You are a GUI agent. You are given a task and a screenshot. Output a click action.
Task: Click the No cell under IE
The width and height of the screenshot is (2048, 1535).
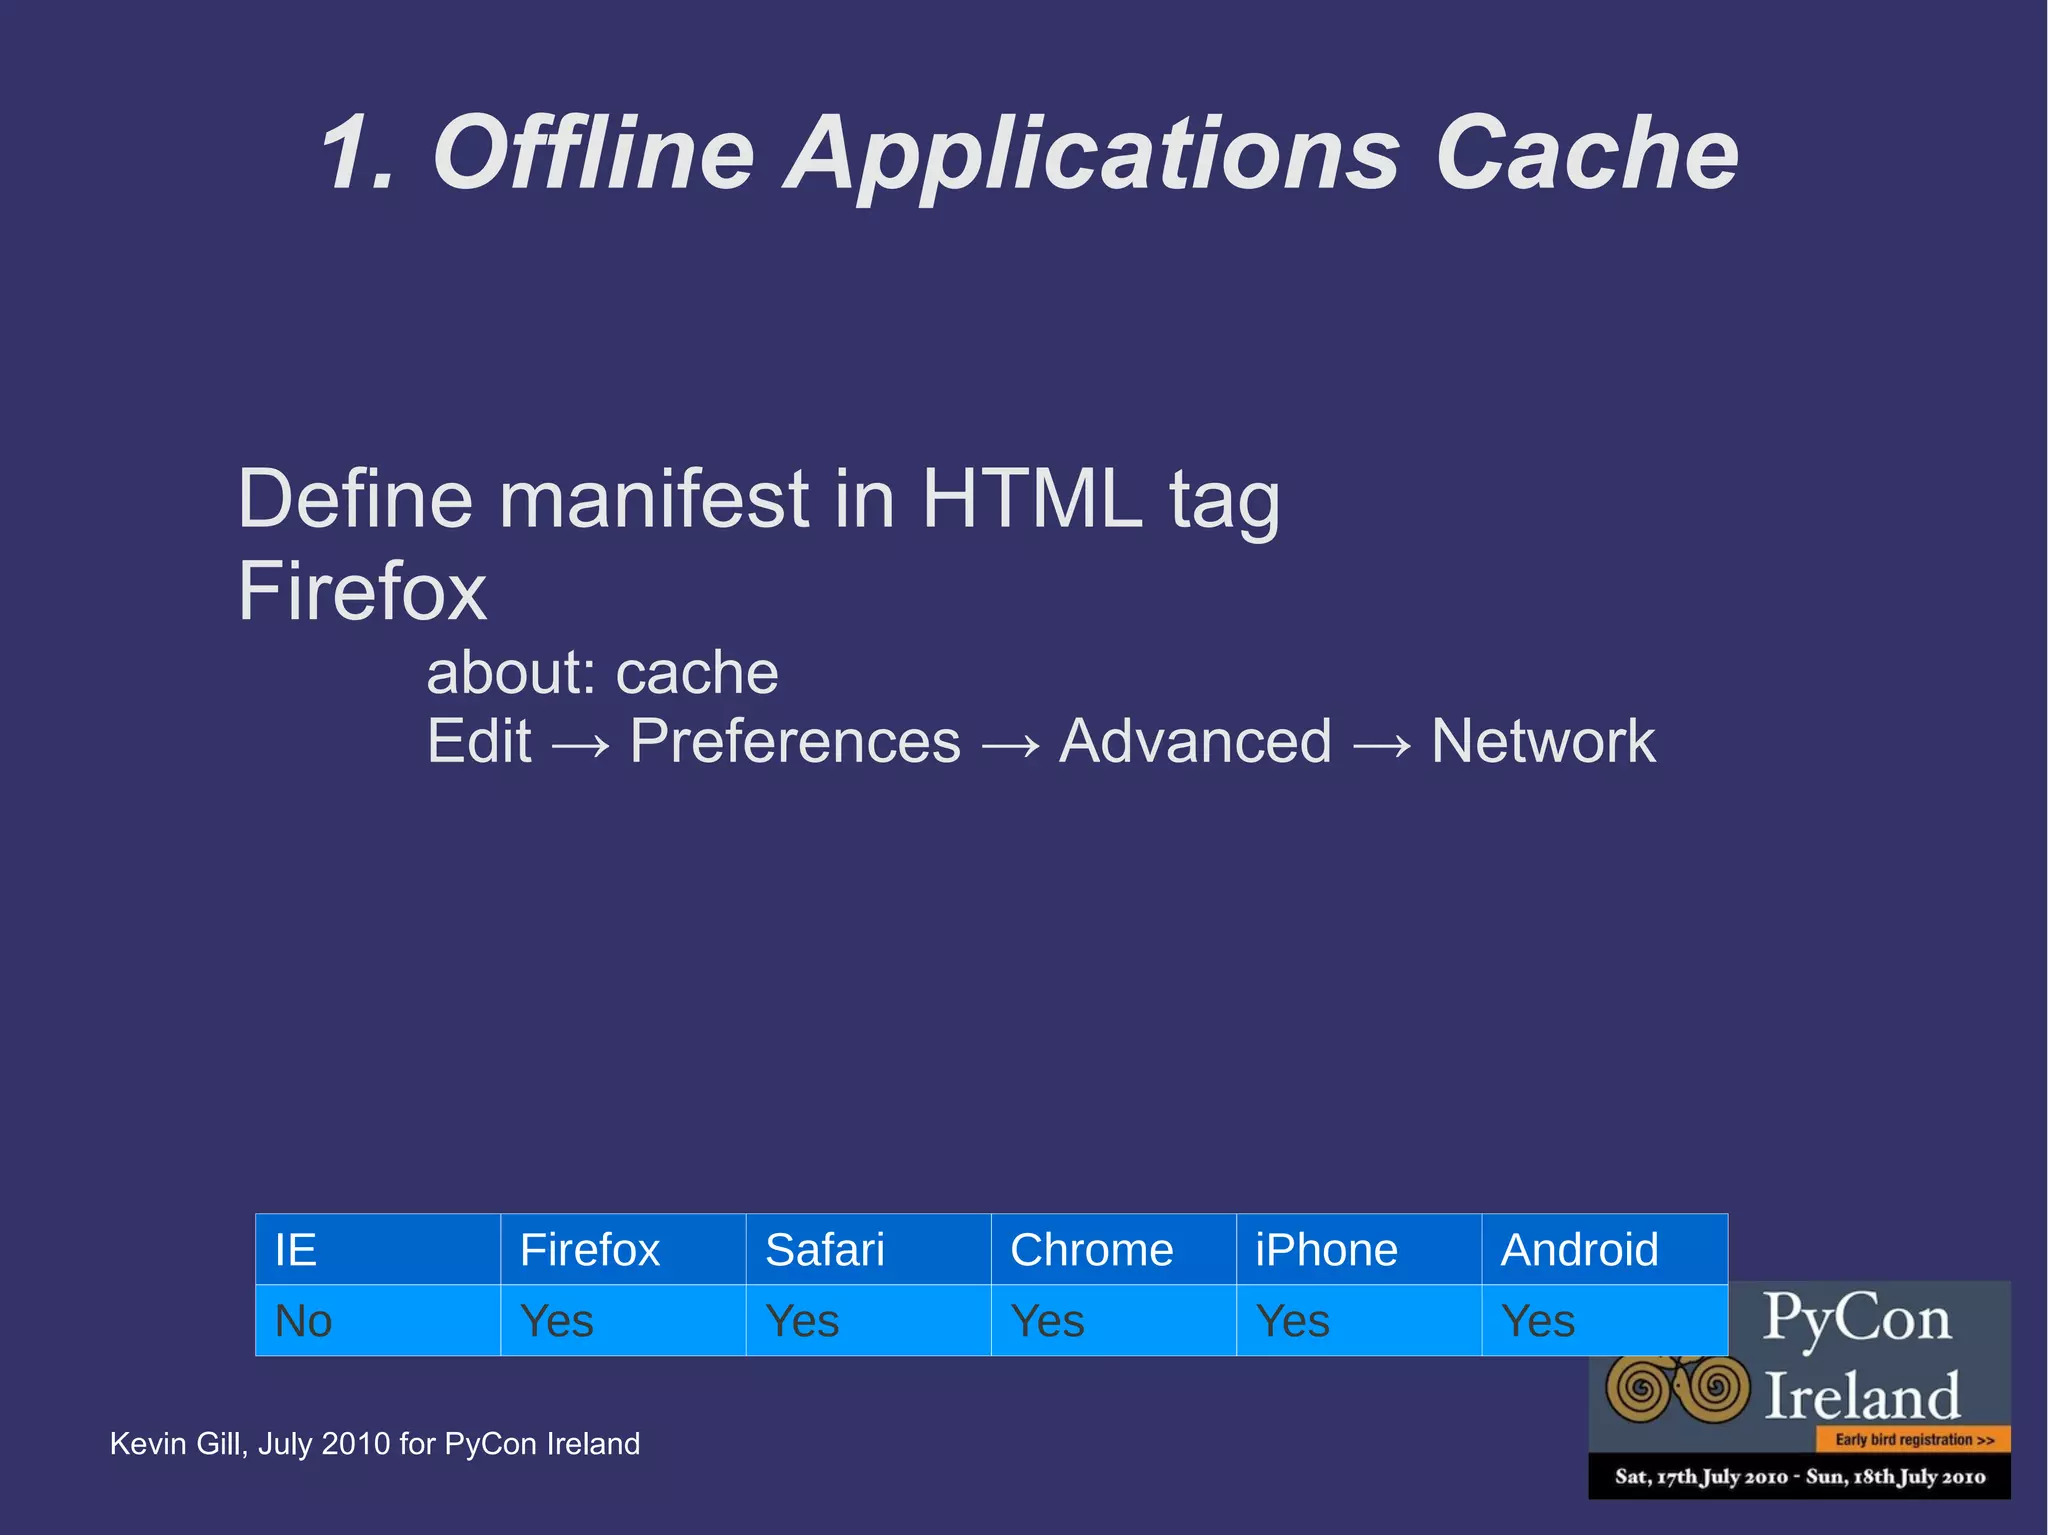click(377, 1320)
